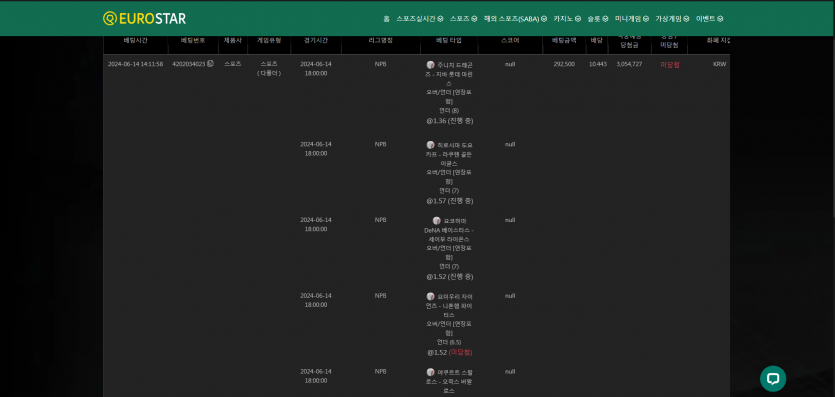Click the 배당 column header
835x397 pixels.
(596, 40)
